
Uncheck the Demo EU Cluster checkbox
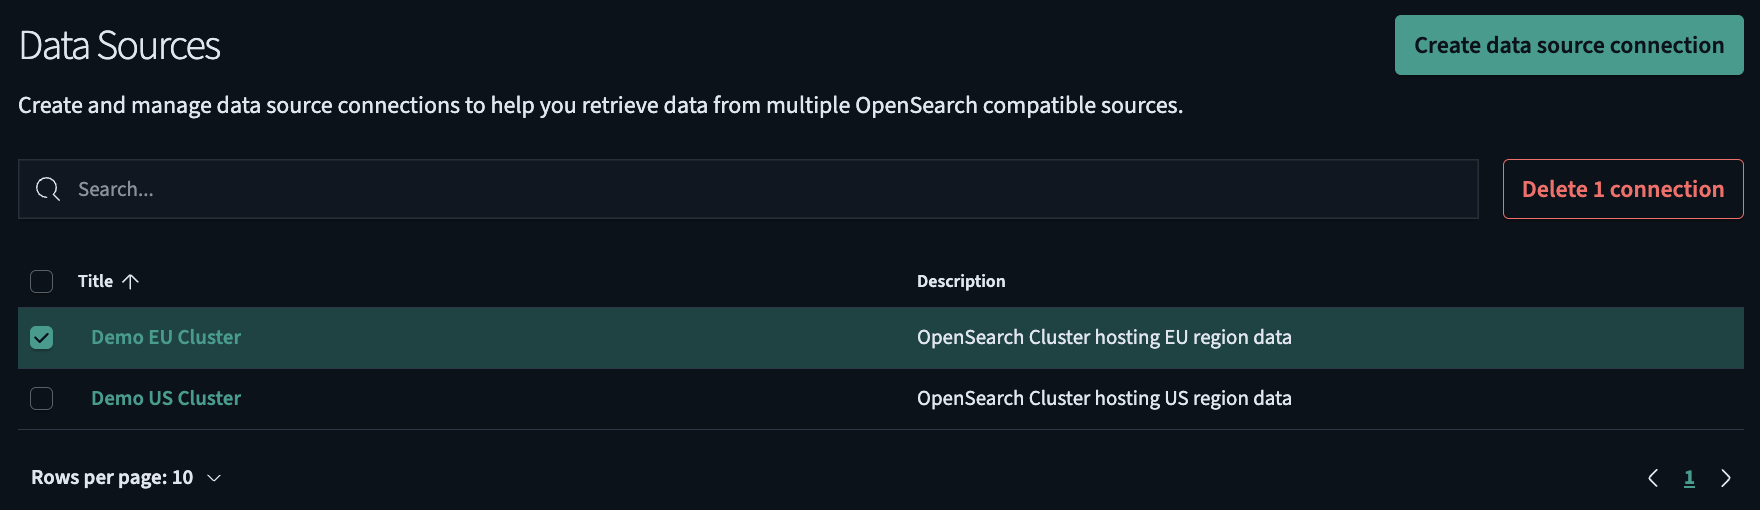click(41, 338)
